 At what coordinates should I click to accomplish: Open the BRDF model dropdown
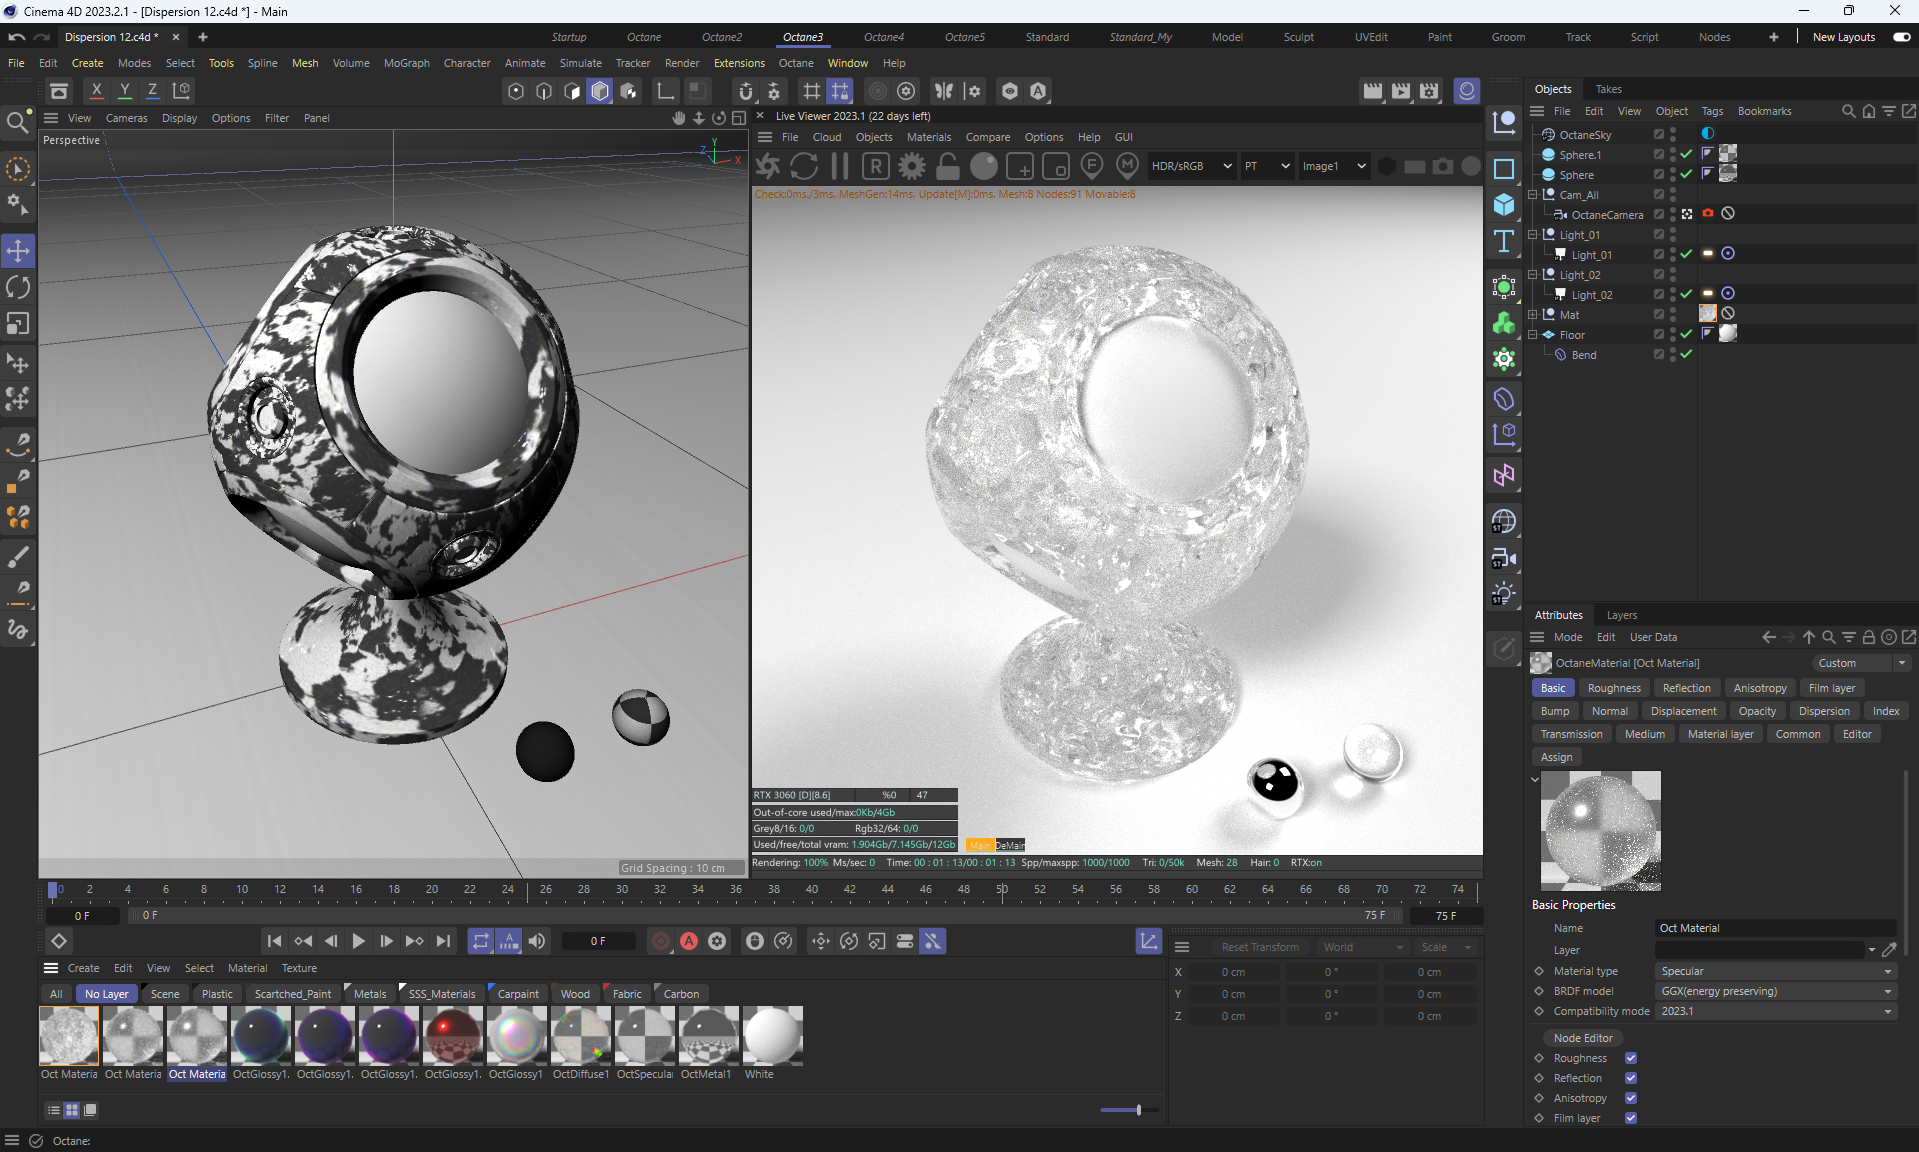click(1776, 991)
